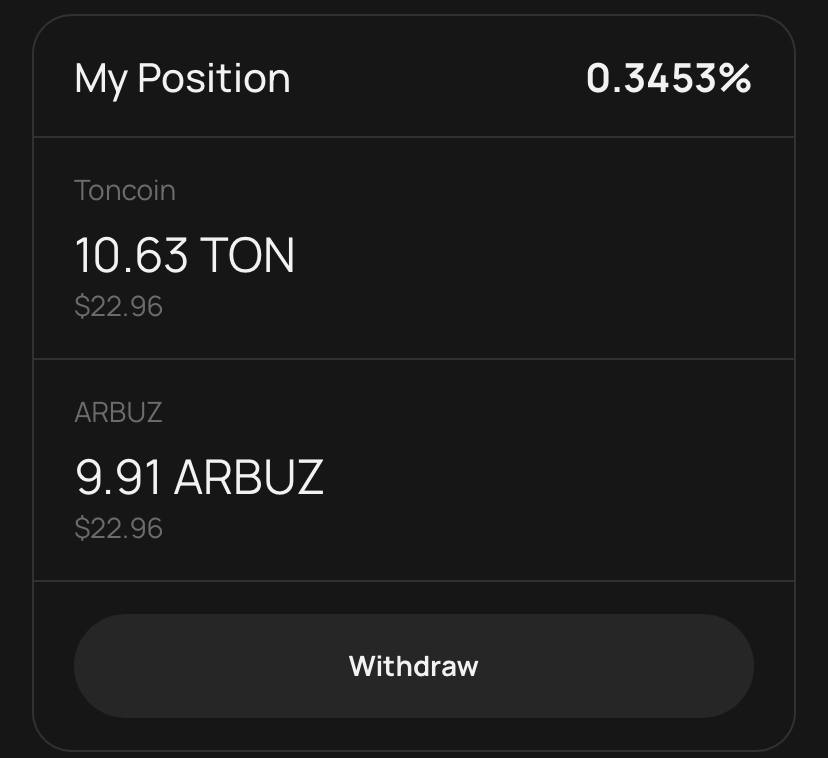Screen dimensions: 828x758
Task: Click the divider between Toncoin and ARBUZ sections
Action: point(413,358)
